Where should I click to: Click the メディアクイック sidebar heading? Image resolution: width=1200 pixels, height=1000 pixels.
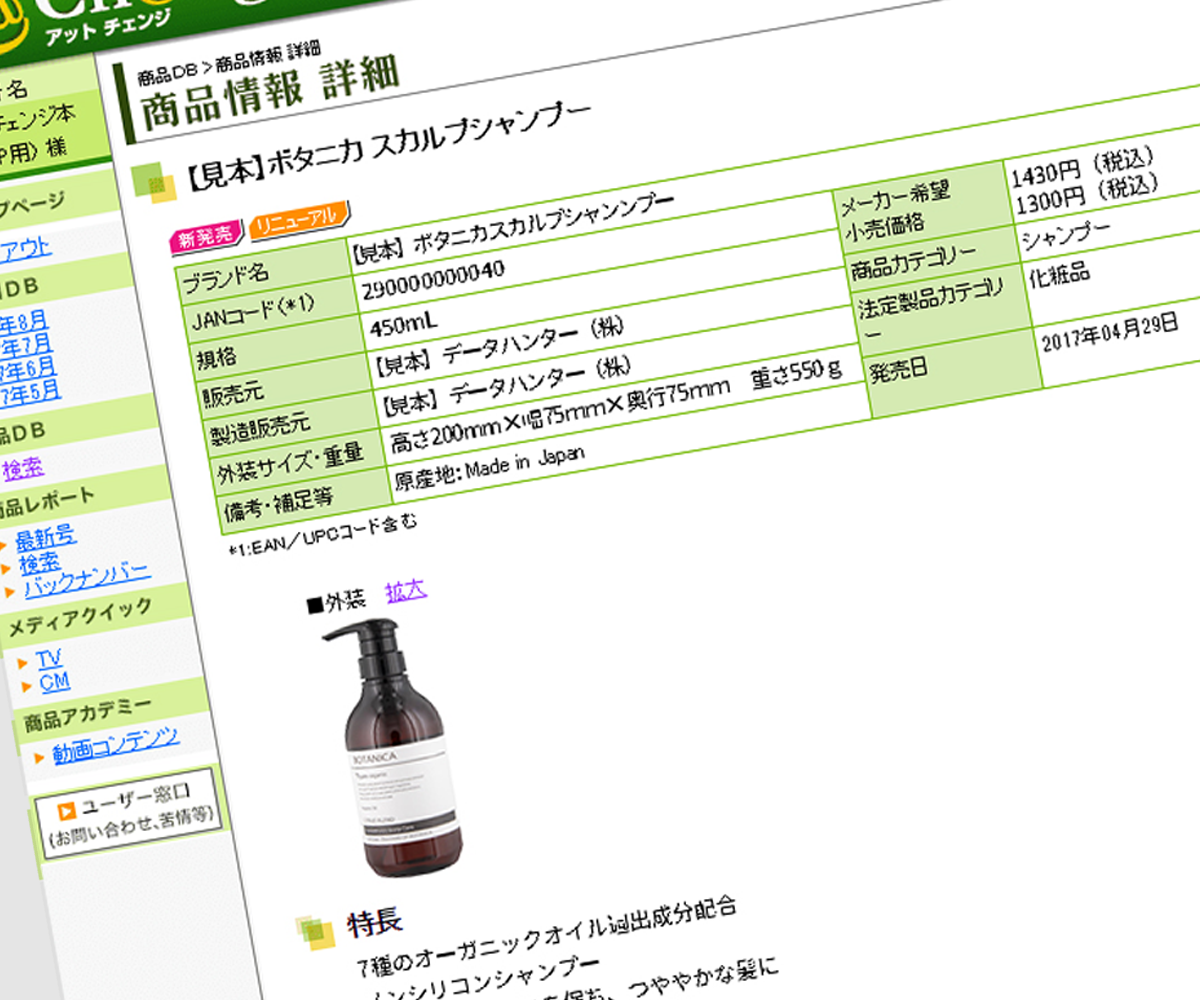tap(80, 618)
